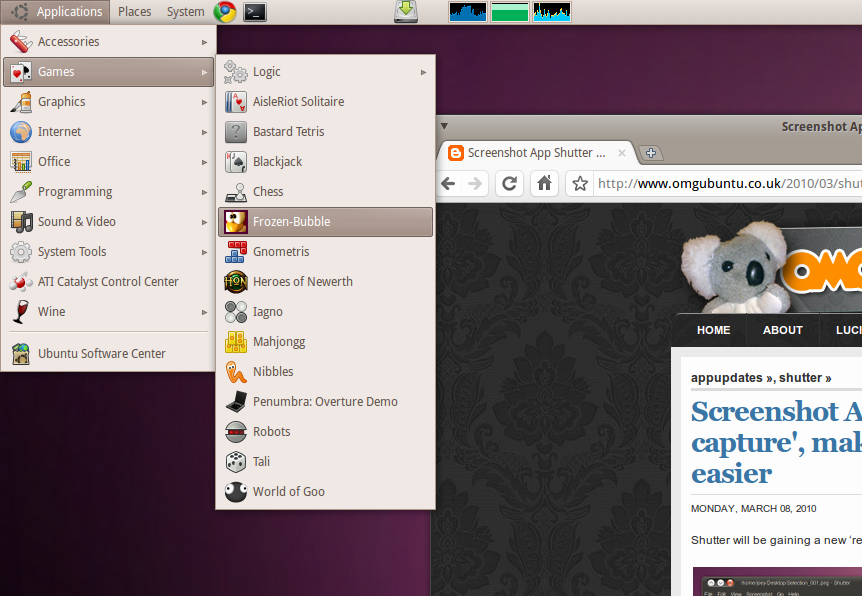Click the Wine glass icon
Screen dimensions: 862x596
tap(21, 312)
